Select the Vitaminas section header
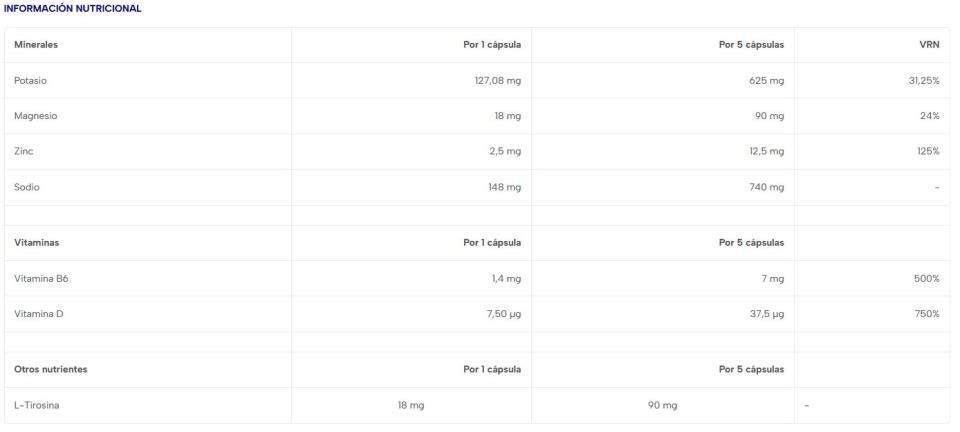Screen dimensions: 960x432 [x=36, y=243]
